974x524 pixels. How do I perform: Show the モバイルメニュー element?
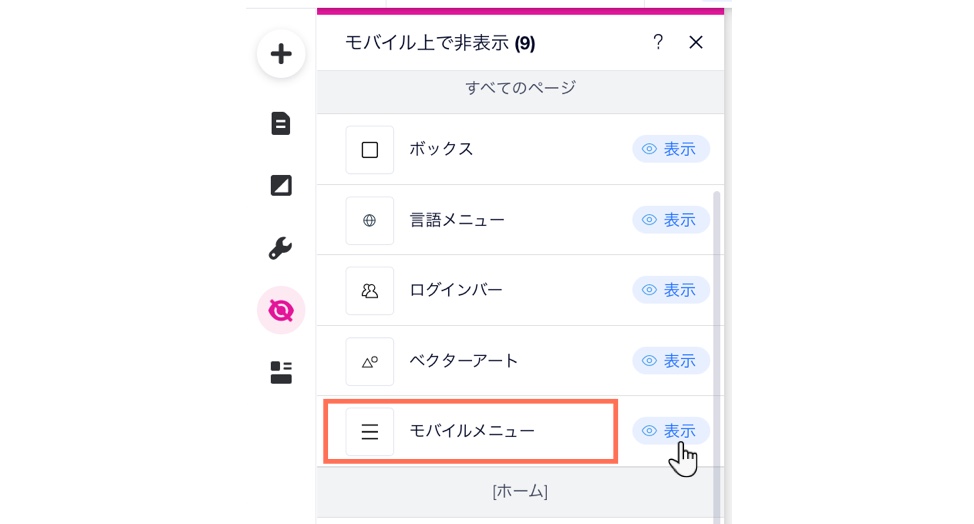pyautogui.click(x=671, y=431)
